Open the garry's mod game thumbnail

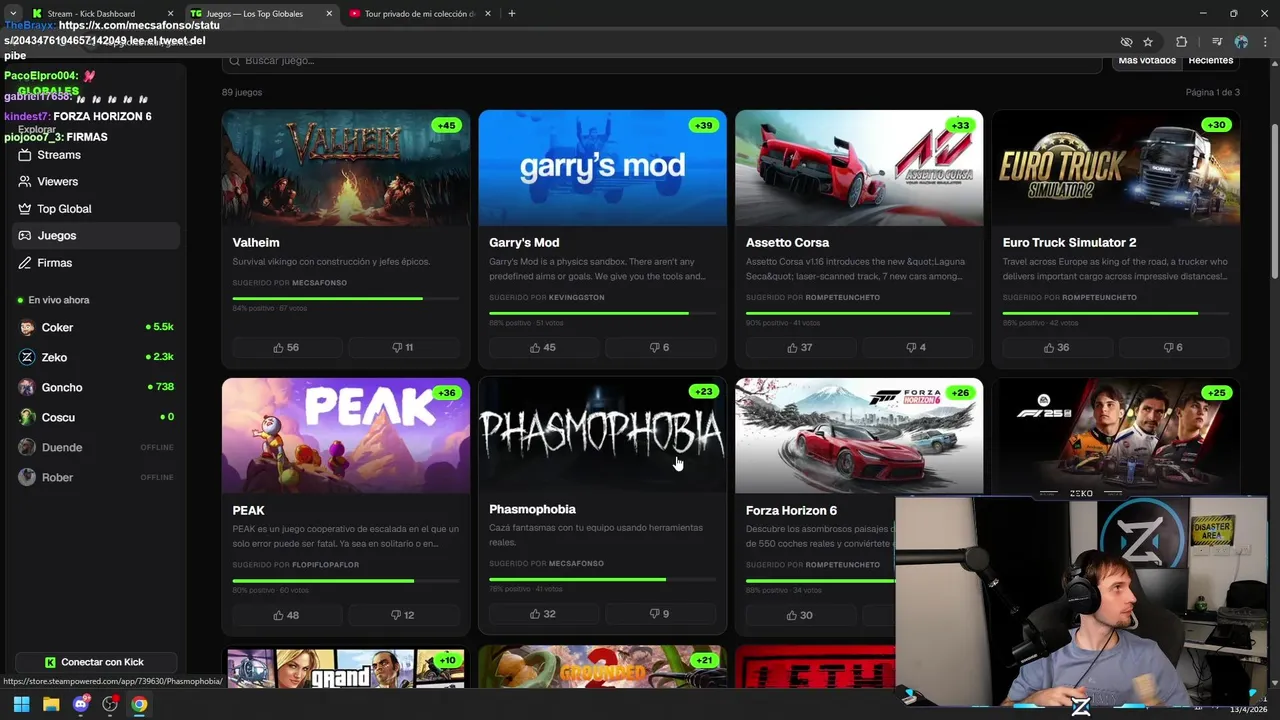click(x=603, y=168)
